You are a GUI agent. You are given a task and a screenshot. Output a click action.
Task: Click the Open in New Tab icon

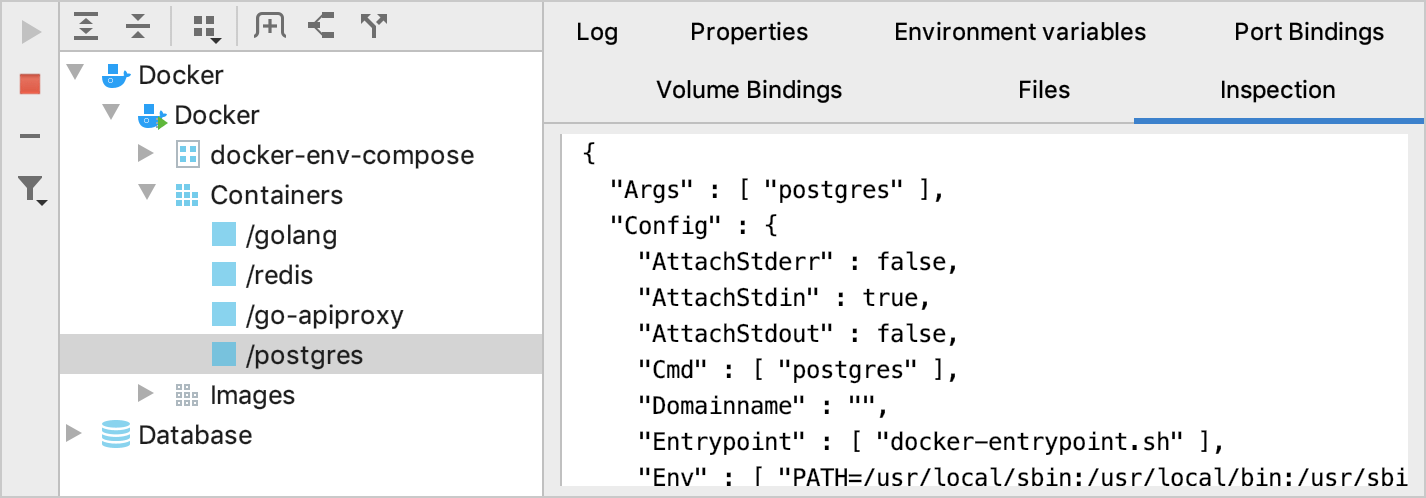[x=269, y=27]
